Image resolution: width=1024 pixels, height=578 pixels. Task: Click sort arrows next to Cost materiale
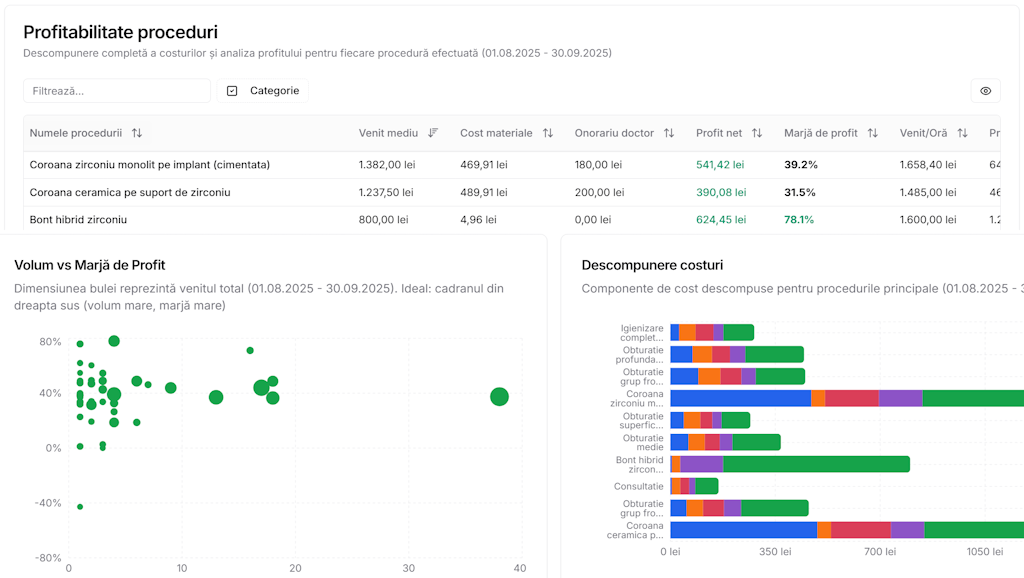click(548, 133)
